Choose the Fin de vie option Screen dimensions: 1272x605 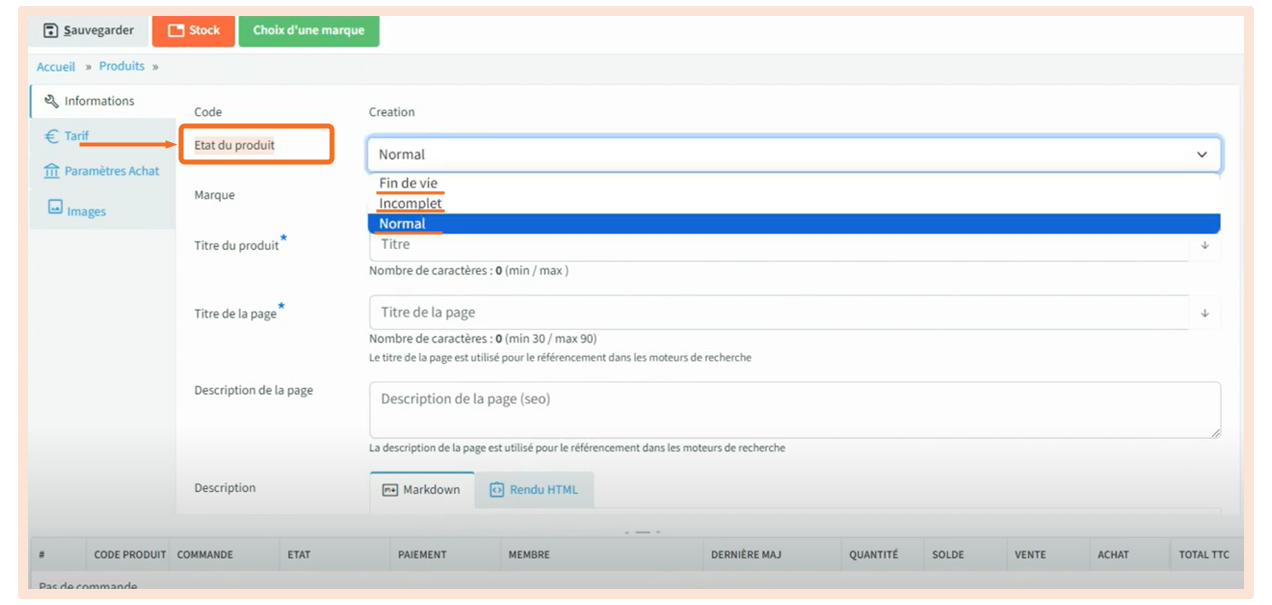click(408, 183)
